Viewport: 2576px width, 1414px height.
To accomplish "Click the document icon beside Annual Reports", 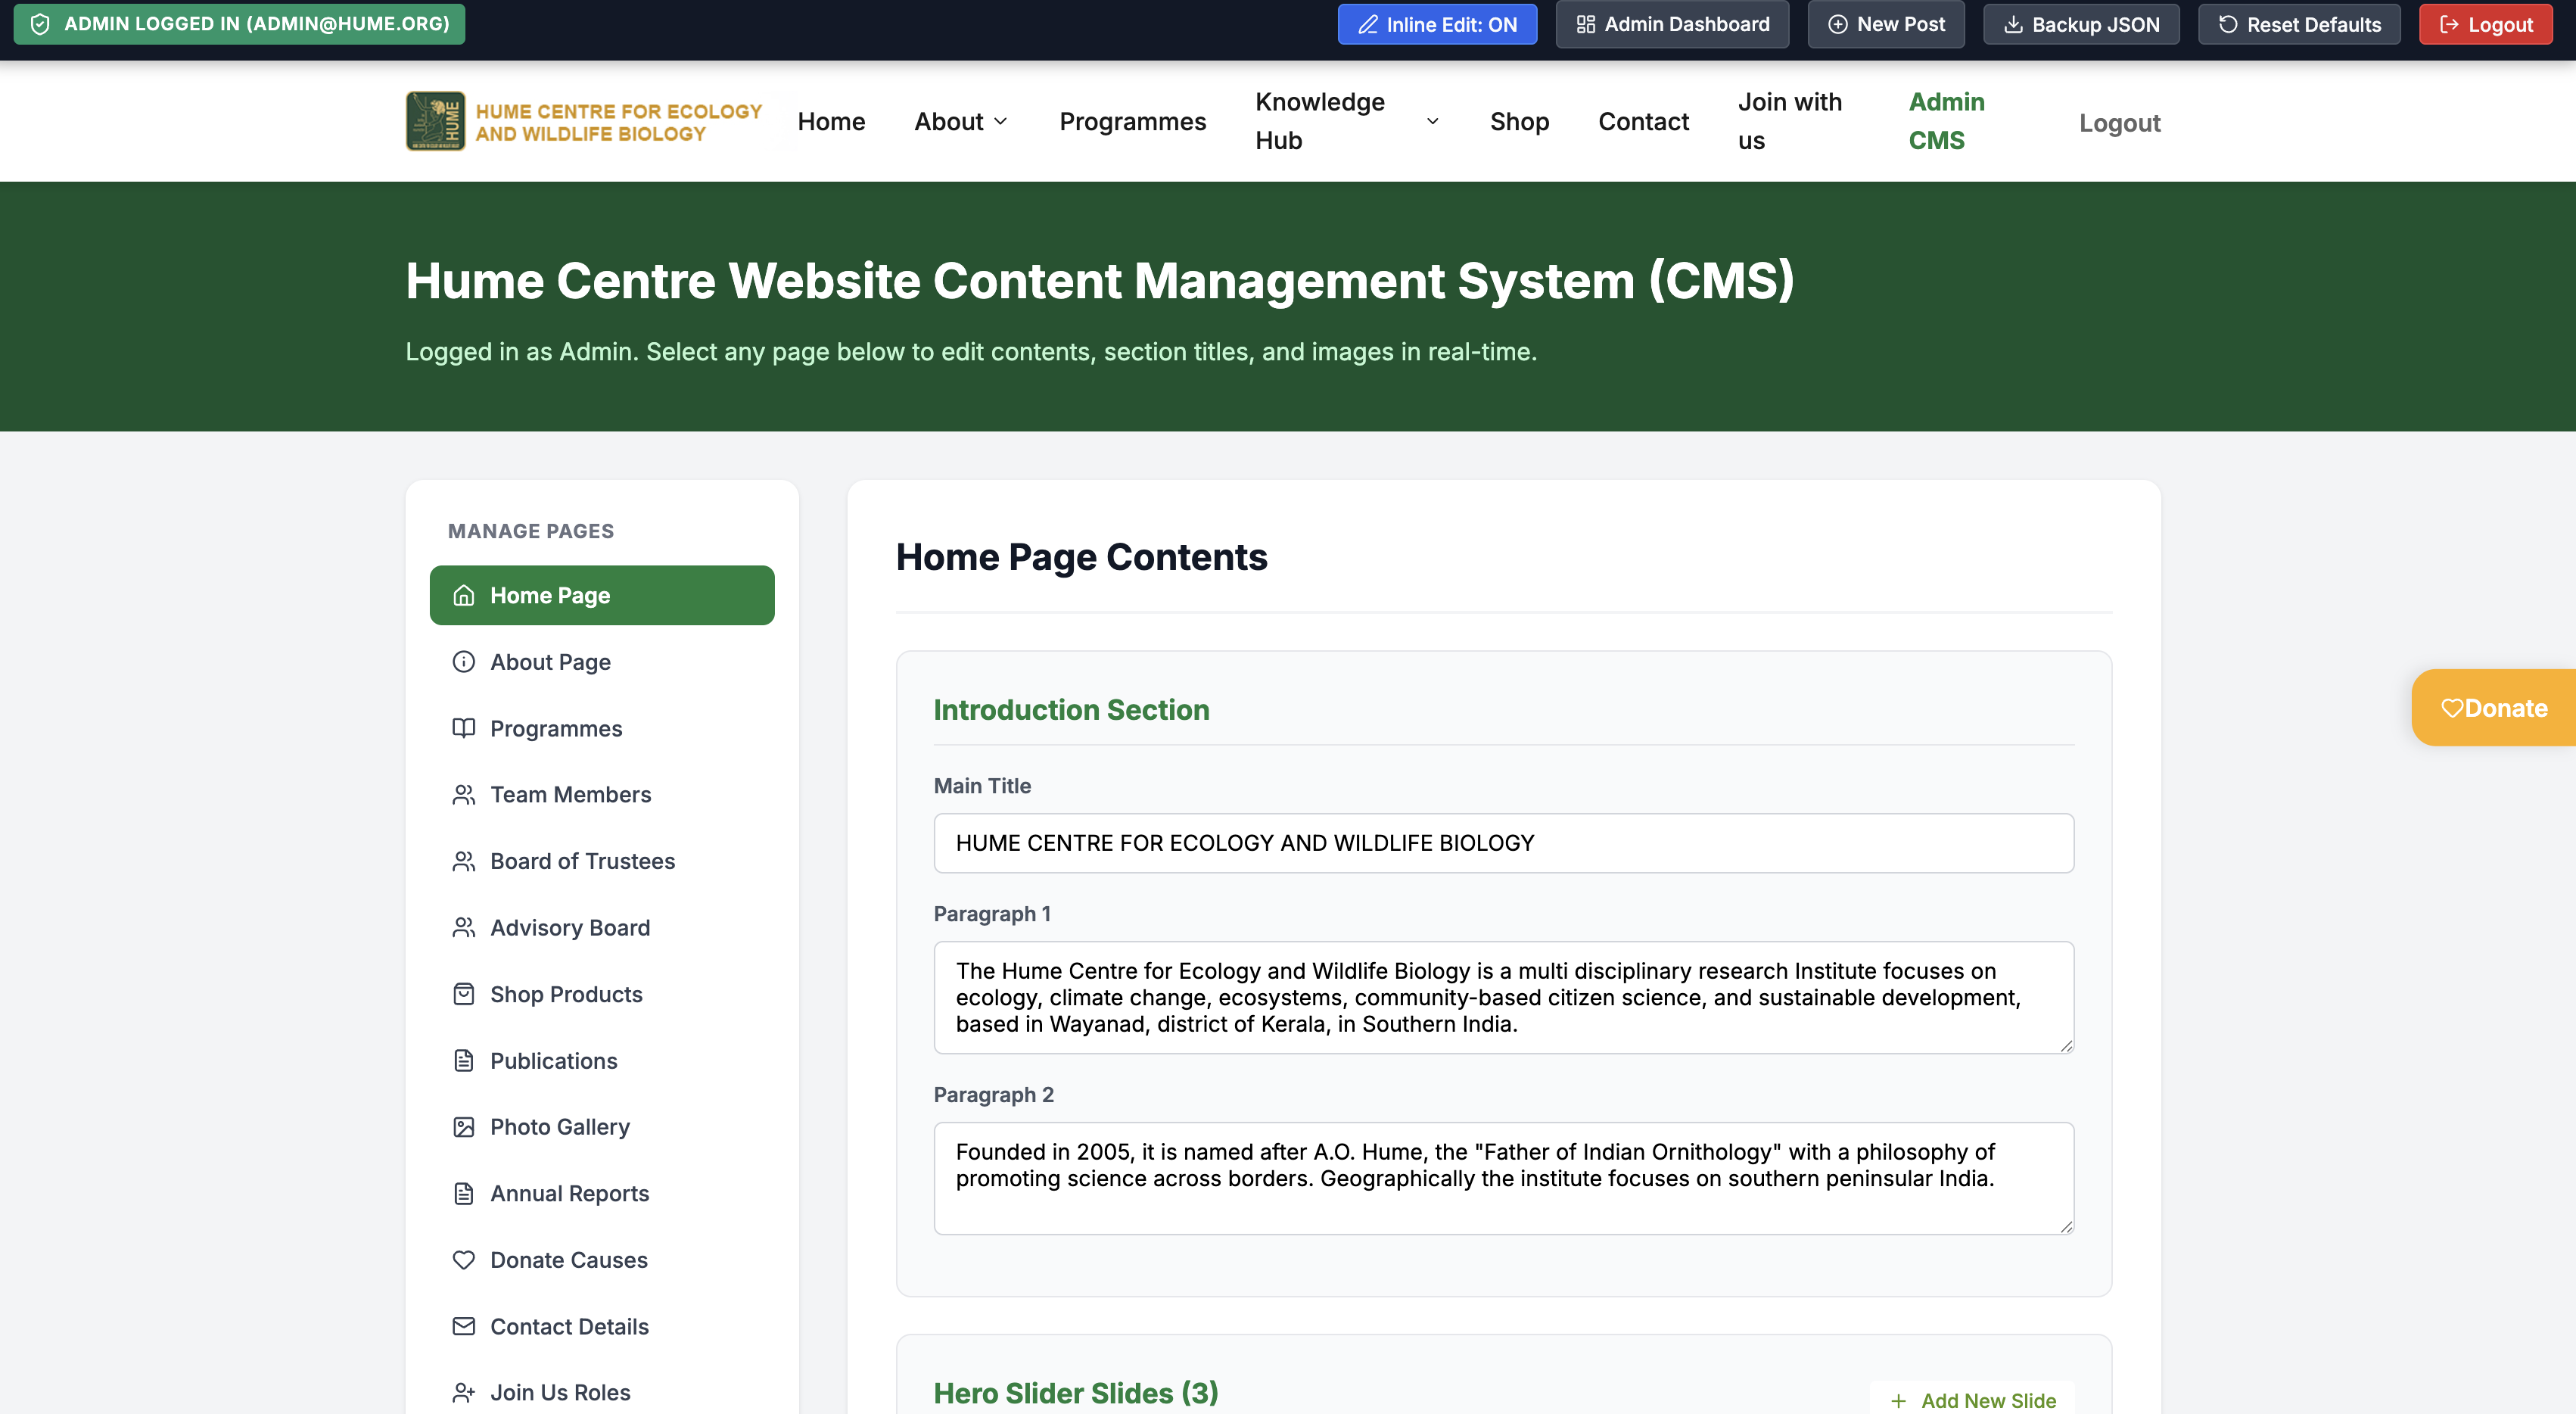I will point(463,1194).
